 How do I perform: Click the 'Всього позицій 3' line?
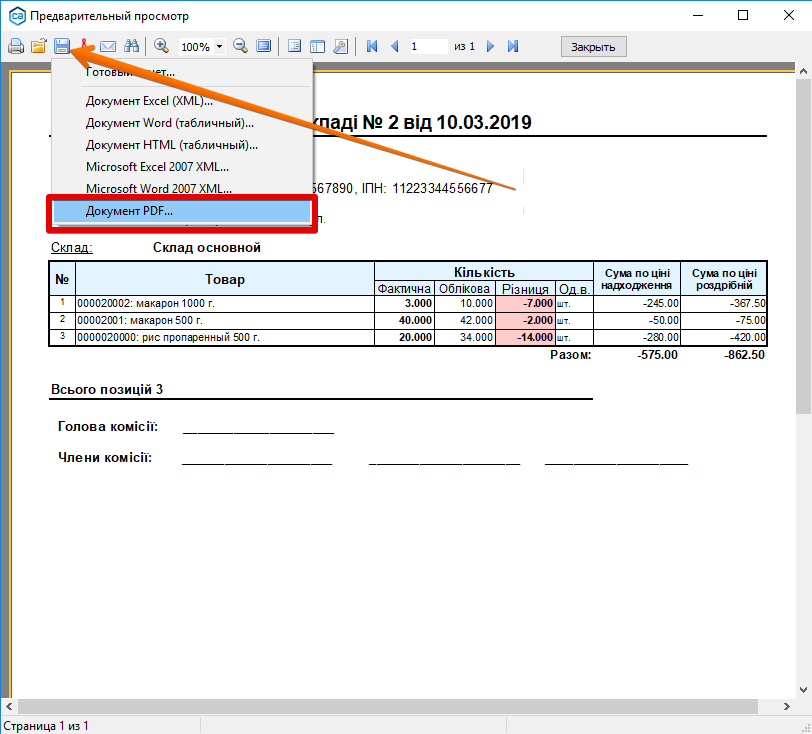click(107, 390)
